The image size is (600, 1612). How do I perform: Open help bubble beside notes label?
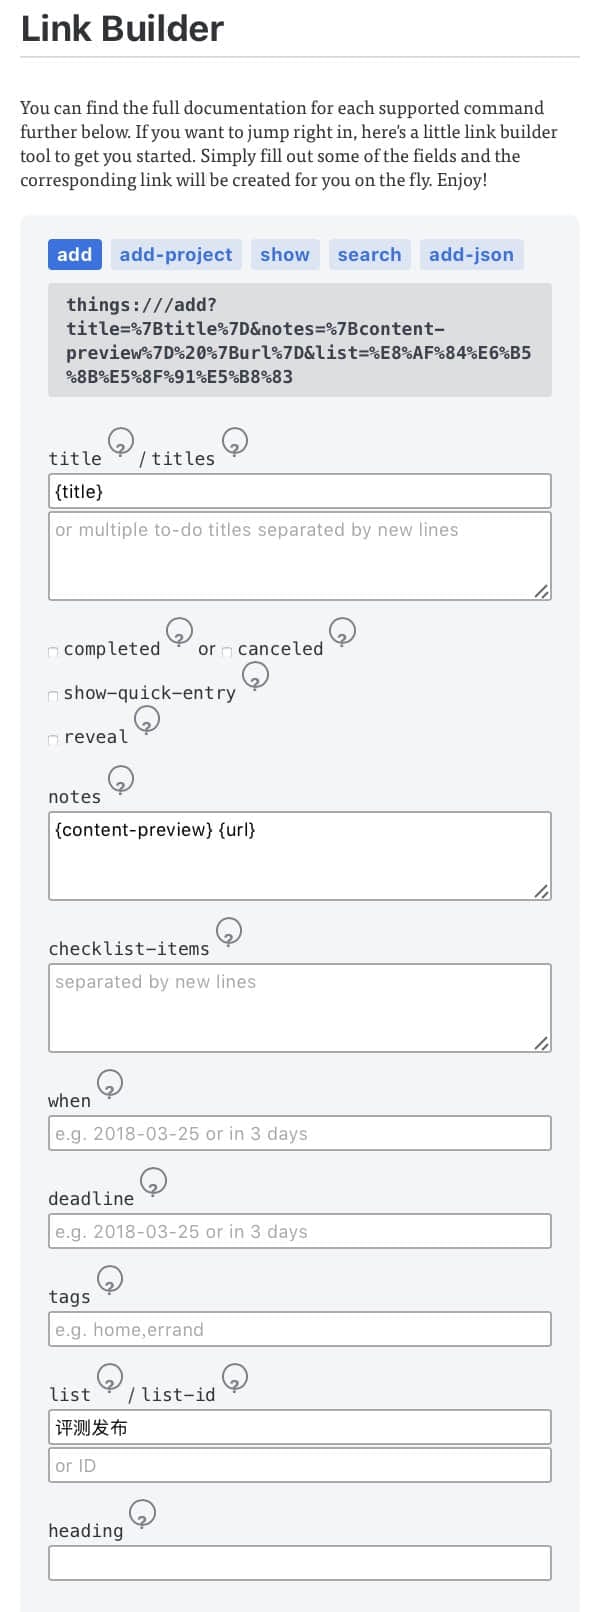(x=120, y=779)
